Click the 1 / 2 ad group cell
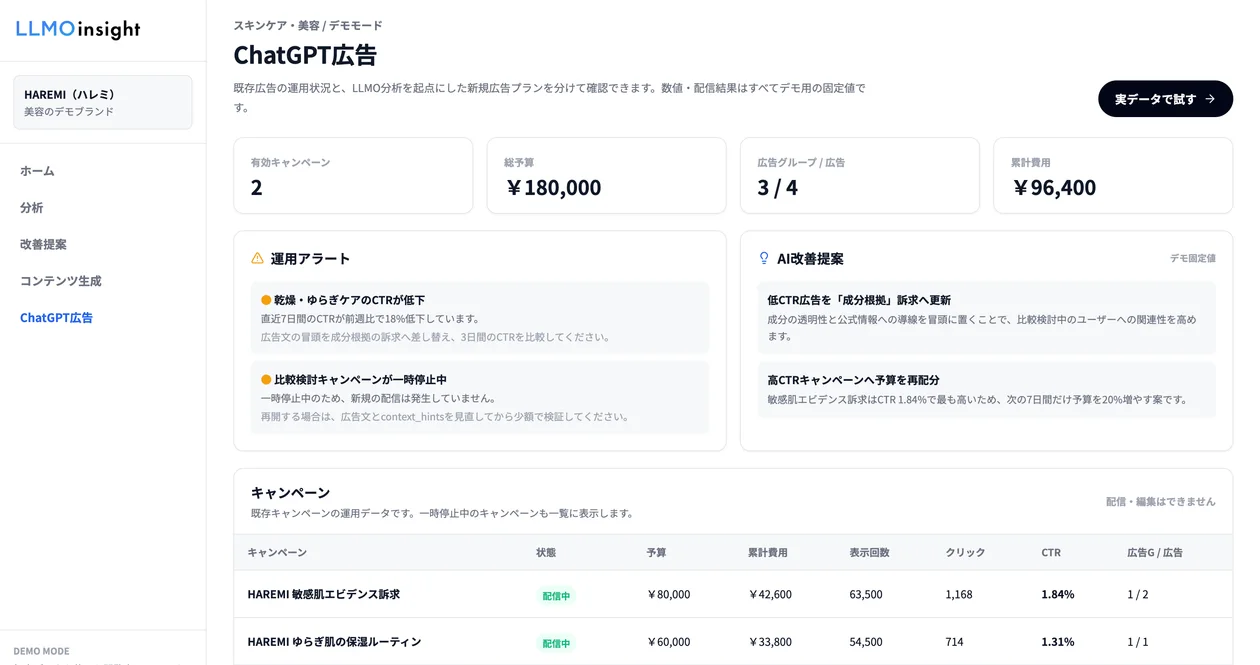This screenshot has width=1260, height=665. tap(1138, 595)
